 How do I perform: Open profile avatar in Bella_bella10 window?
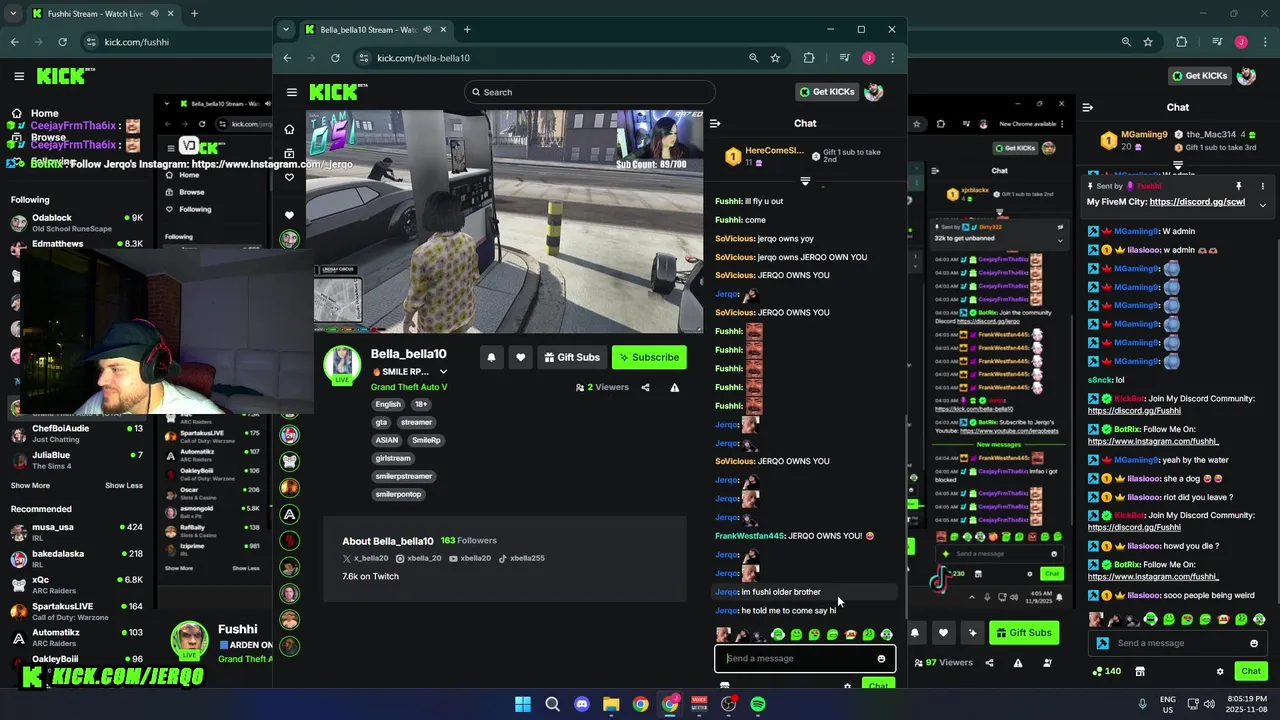point(874,92)
